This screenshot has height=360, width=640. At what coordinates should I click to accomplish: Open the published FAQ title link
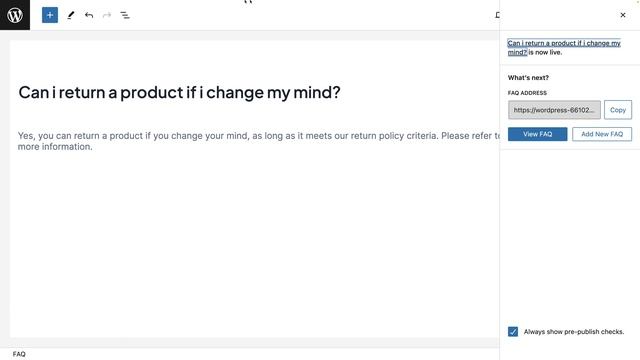click(x=564, y=47)
